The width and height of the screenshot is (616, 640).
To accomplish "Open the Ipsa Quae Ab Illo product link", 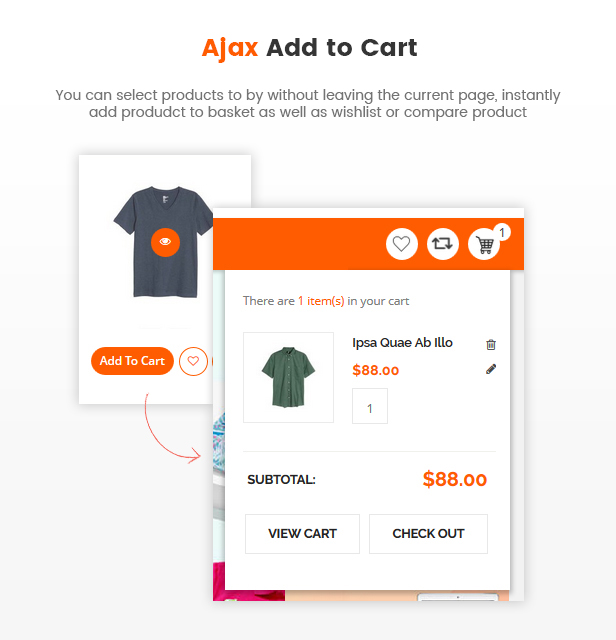I will (x=402, y=343).
